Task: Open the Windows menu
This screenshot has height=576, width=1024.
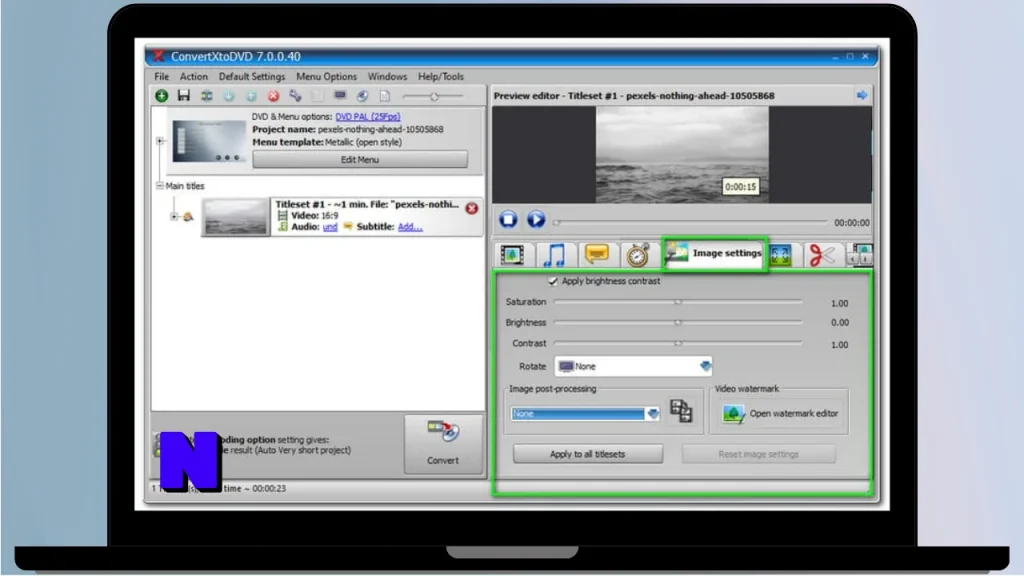Action: coord(387,76)
